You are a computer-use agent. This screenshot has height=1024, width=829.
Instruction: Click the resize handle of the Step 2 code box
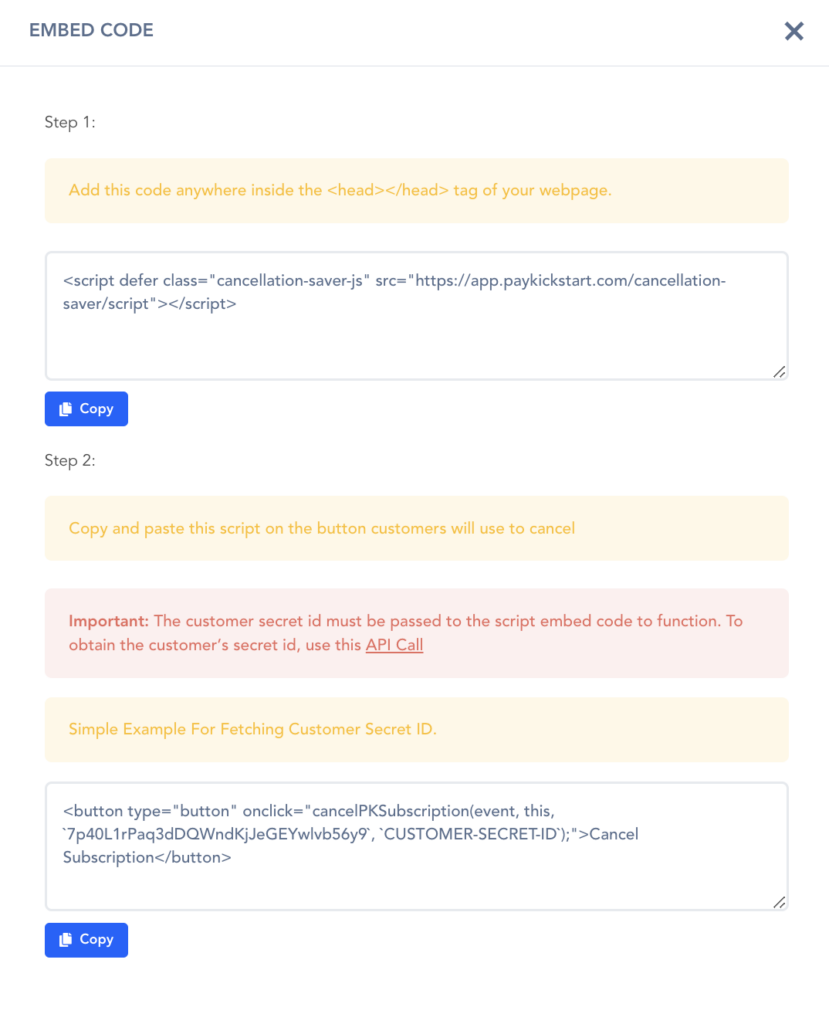(x=779, y=902)
